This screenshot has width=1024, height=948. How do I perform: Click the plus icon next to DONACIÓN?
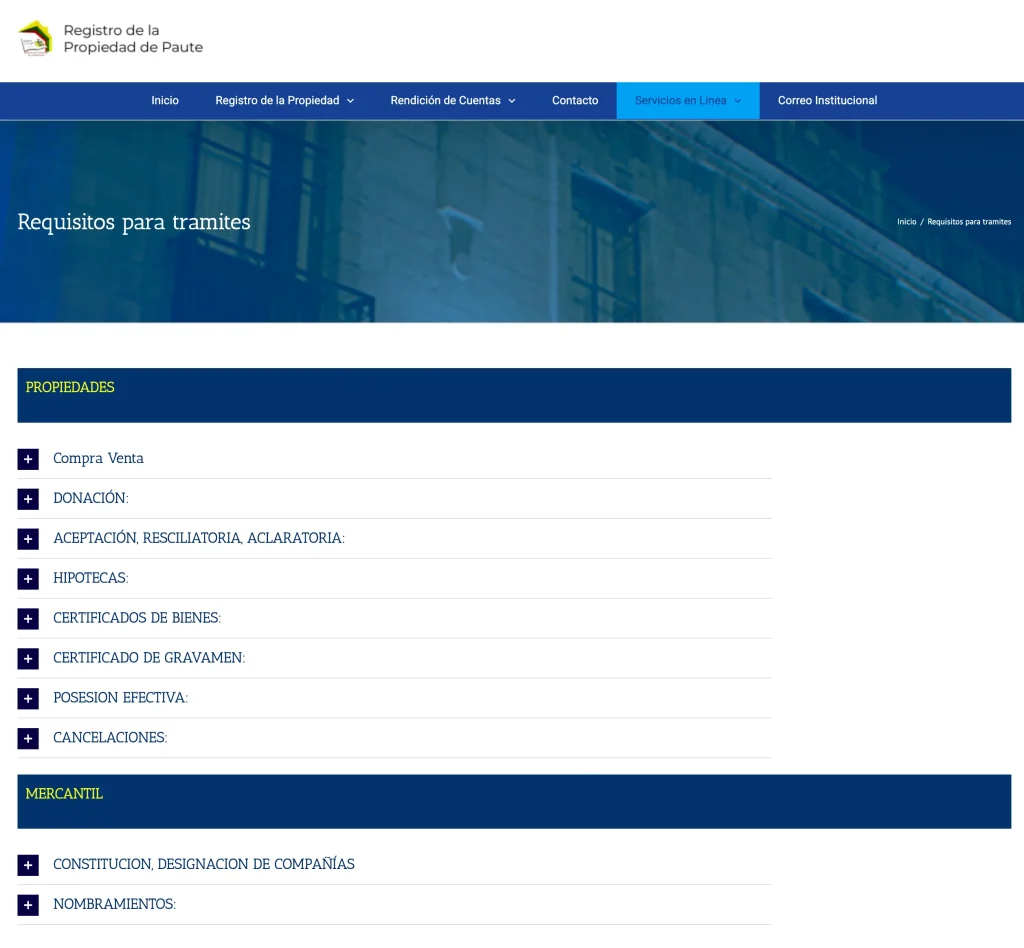coord(28,498)
